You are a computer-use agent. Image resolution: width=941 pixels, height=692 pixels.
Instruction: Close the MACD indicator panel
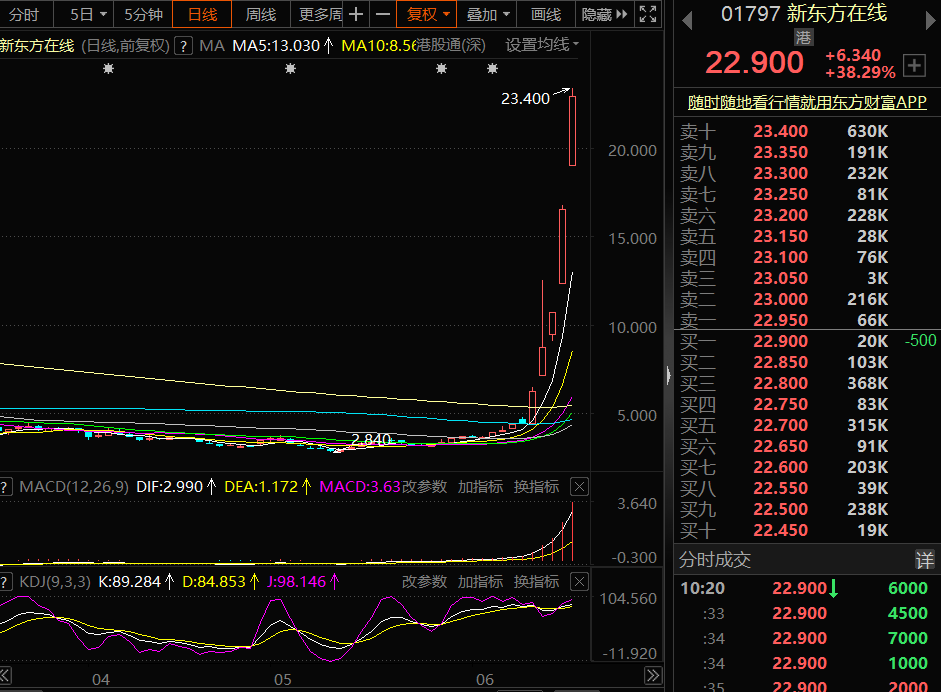[x=579, y=487]
